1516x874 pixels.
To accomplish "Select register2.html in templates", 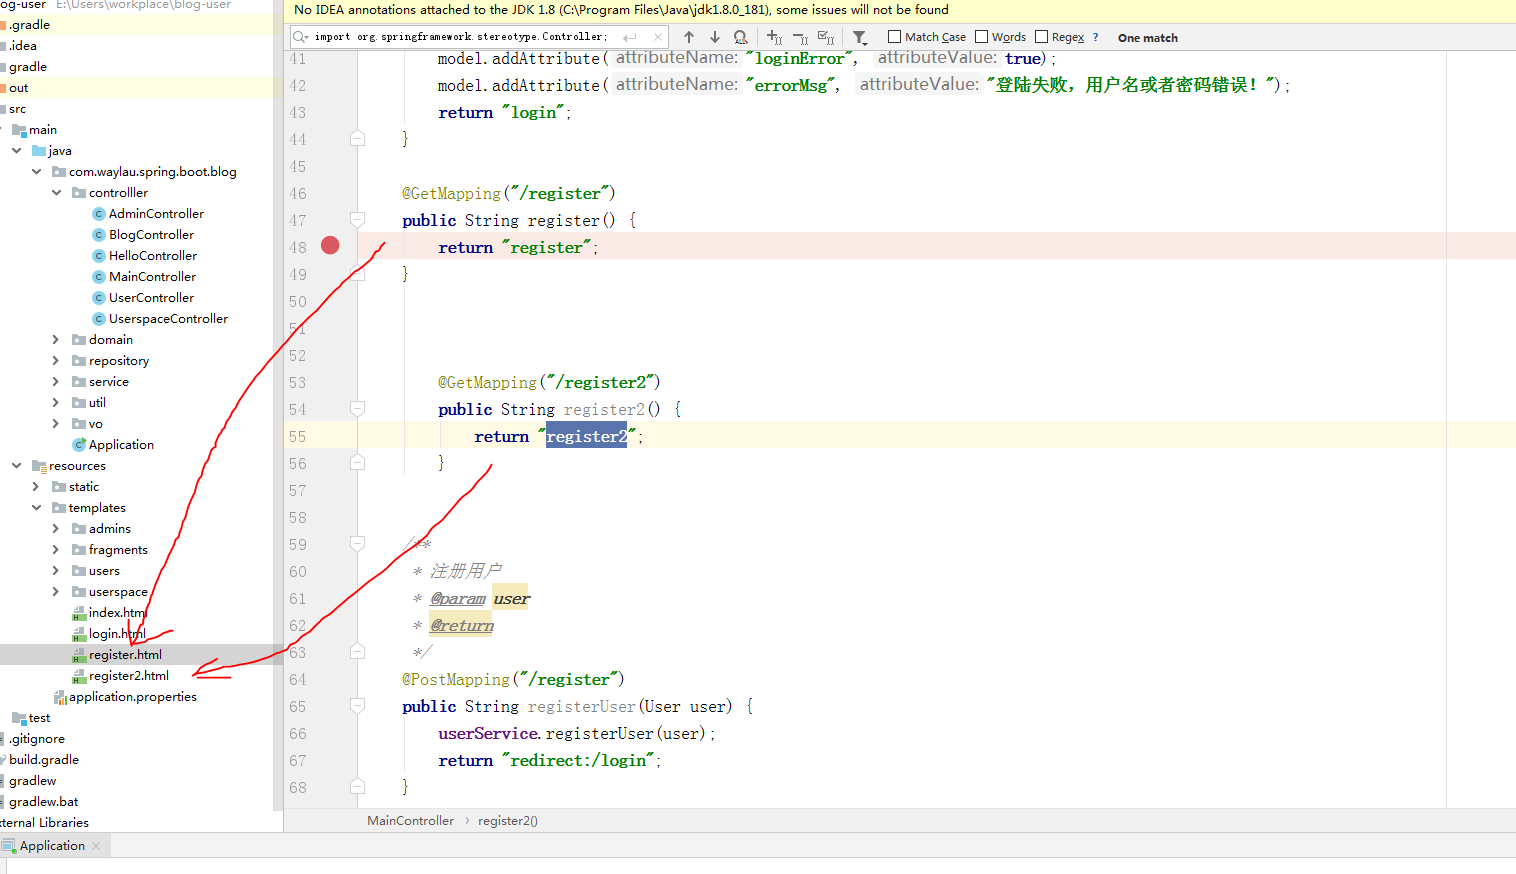I will click(129, 676).
